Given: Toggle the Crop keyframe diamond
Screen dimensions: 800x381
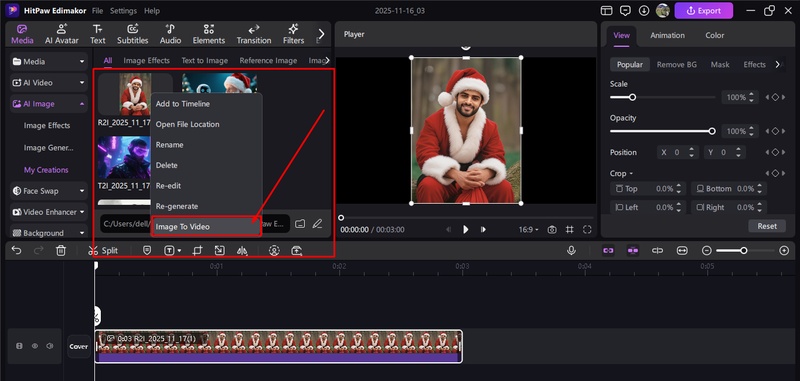Looking at the screenshot, I should 775,173.
